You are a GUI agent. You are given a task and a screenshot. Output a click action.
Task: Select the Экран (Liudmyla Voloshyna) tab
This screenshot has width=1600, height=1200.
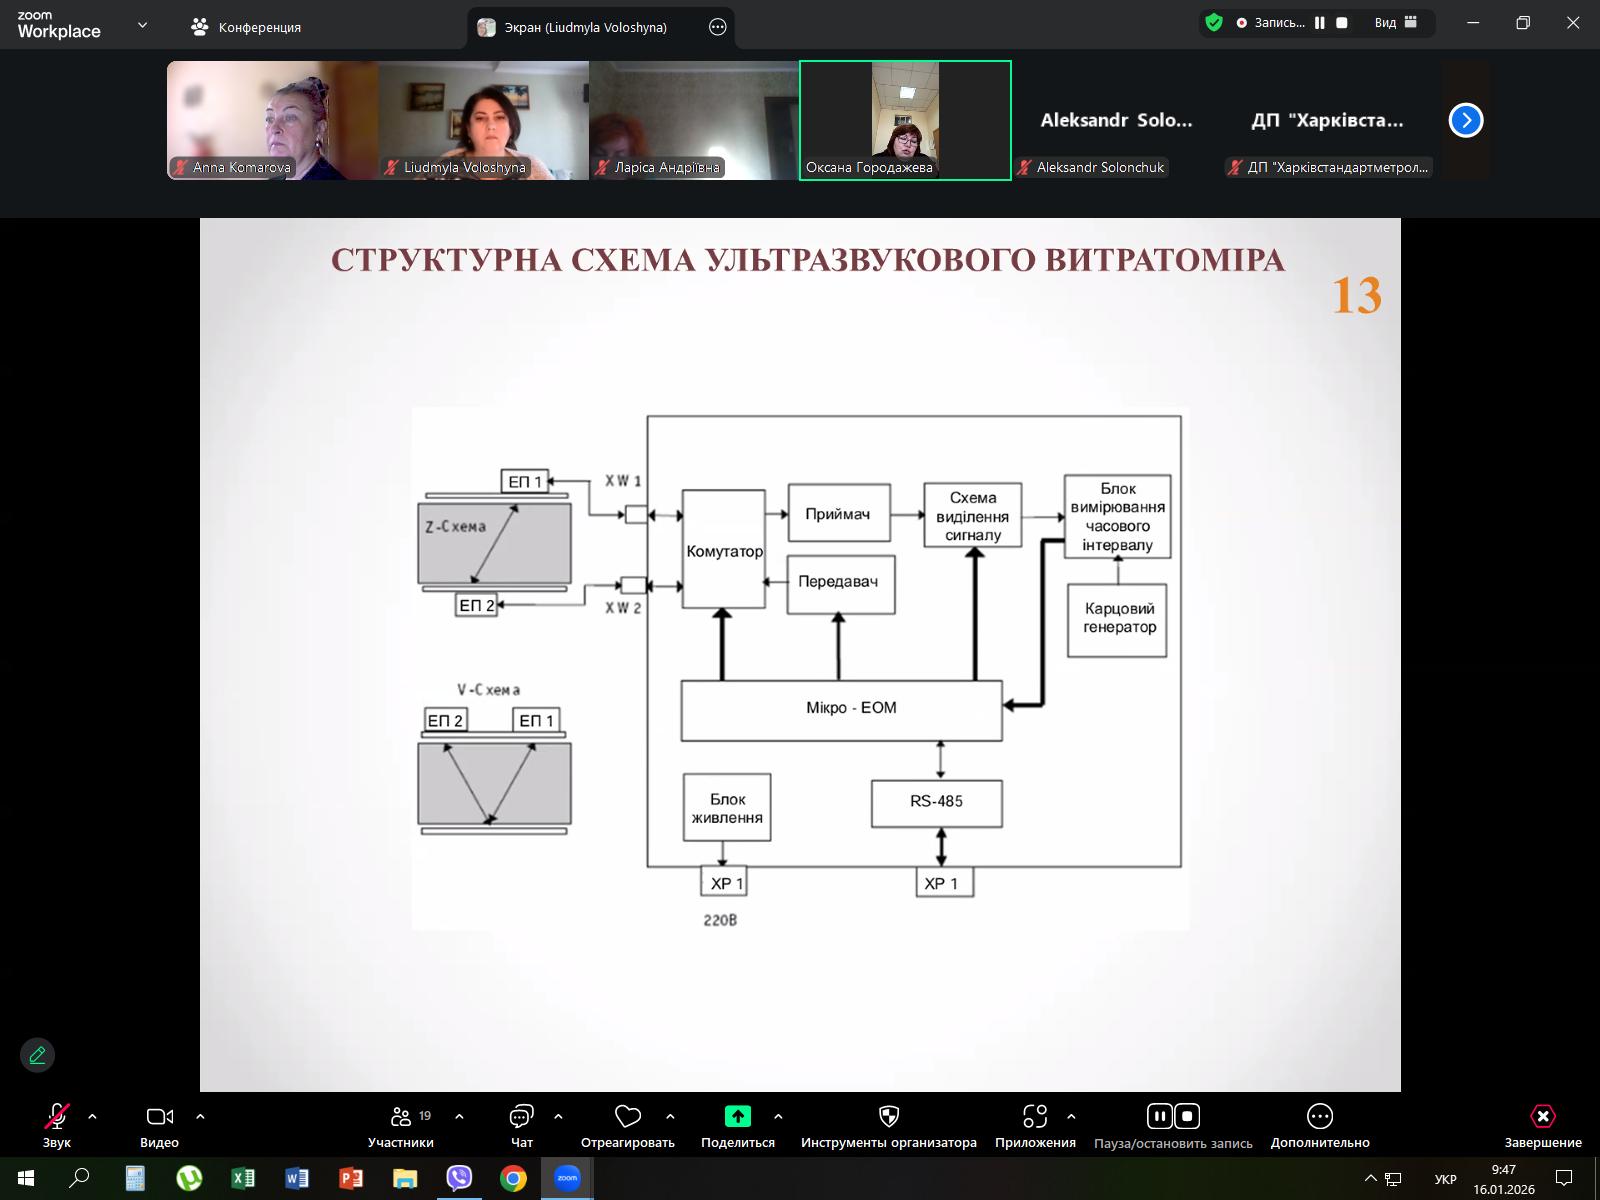pyautogui.click(x=585, y=27)
